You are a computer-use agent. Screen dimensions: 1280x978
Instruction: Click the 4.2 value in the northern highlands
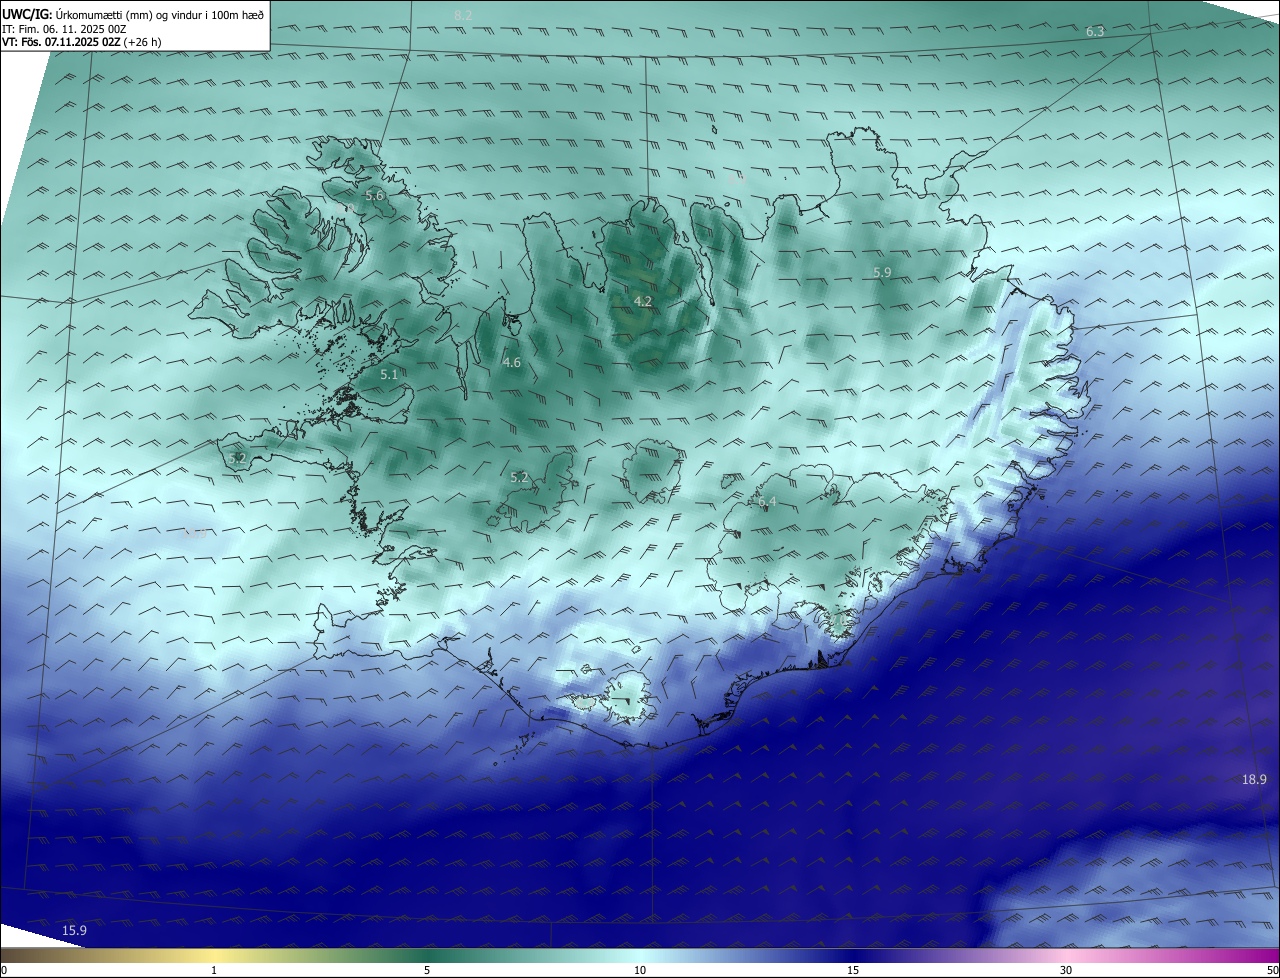643,301
